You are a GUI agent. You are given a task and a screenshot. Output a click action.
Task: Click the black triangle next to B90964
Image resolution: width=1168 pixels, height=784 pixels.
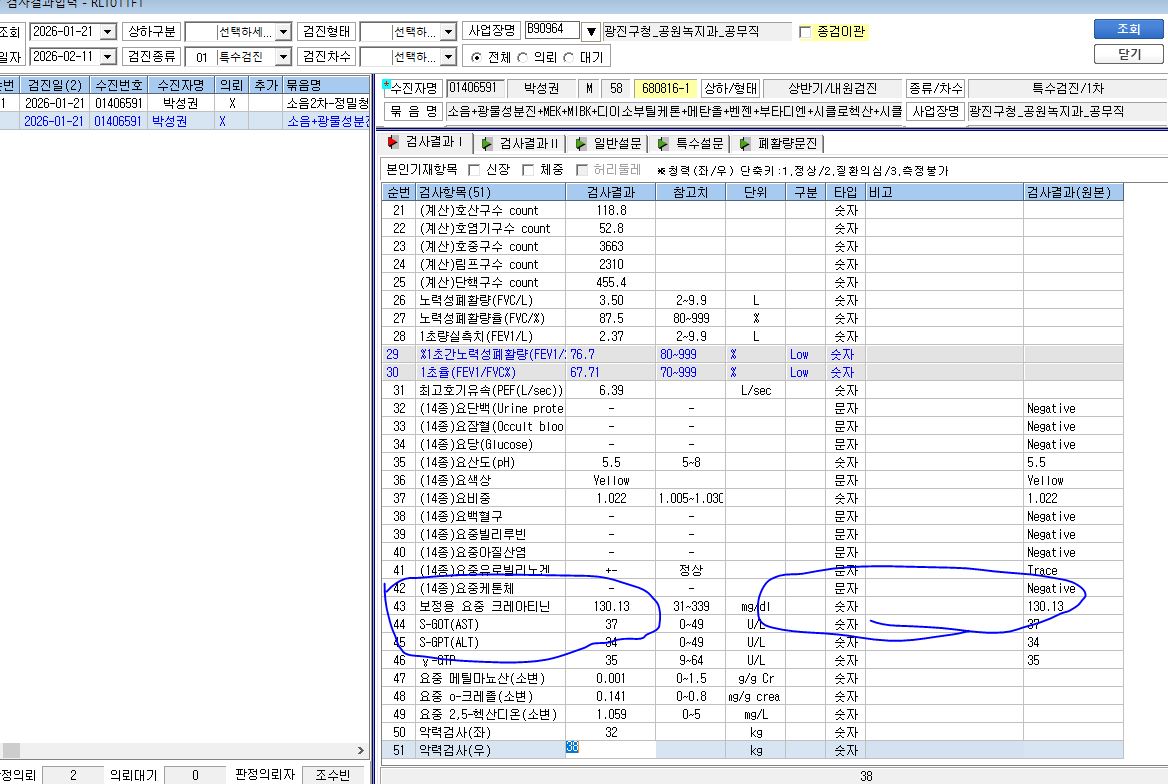coord(591,32)
